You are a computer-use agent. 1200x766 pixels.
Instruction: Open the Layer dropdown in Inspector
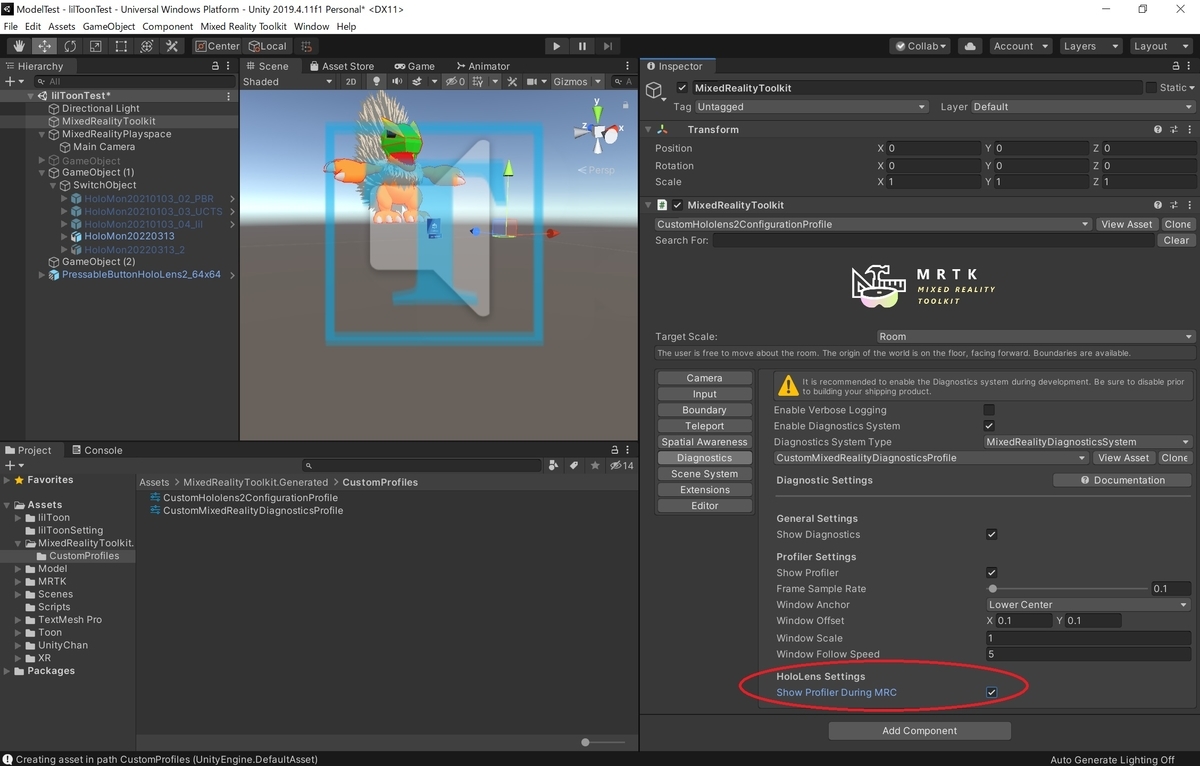[1081, 107]
